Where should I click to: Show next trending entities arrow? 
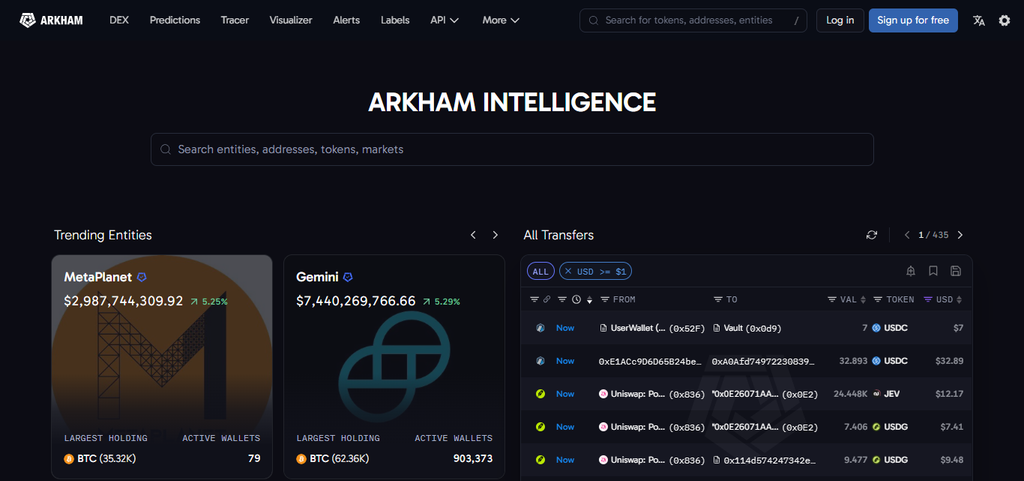point(495,235)
